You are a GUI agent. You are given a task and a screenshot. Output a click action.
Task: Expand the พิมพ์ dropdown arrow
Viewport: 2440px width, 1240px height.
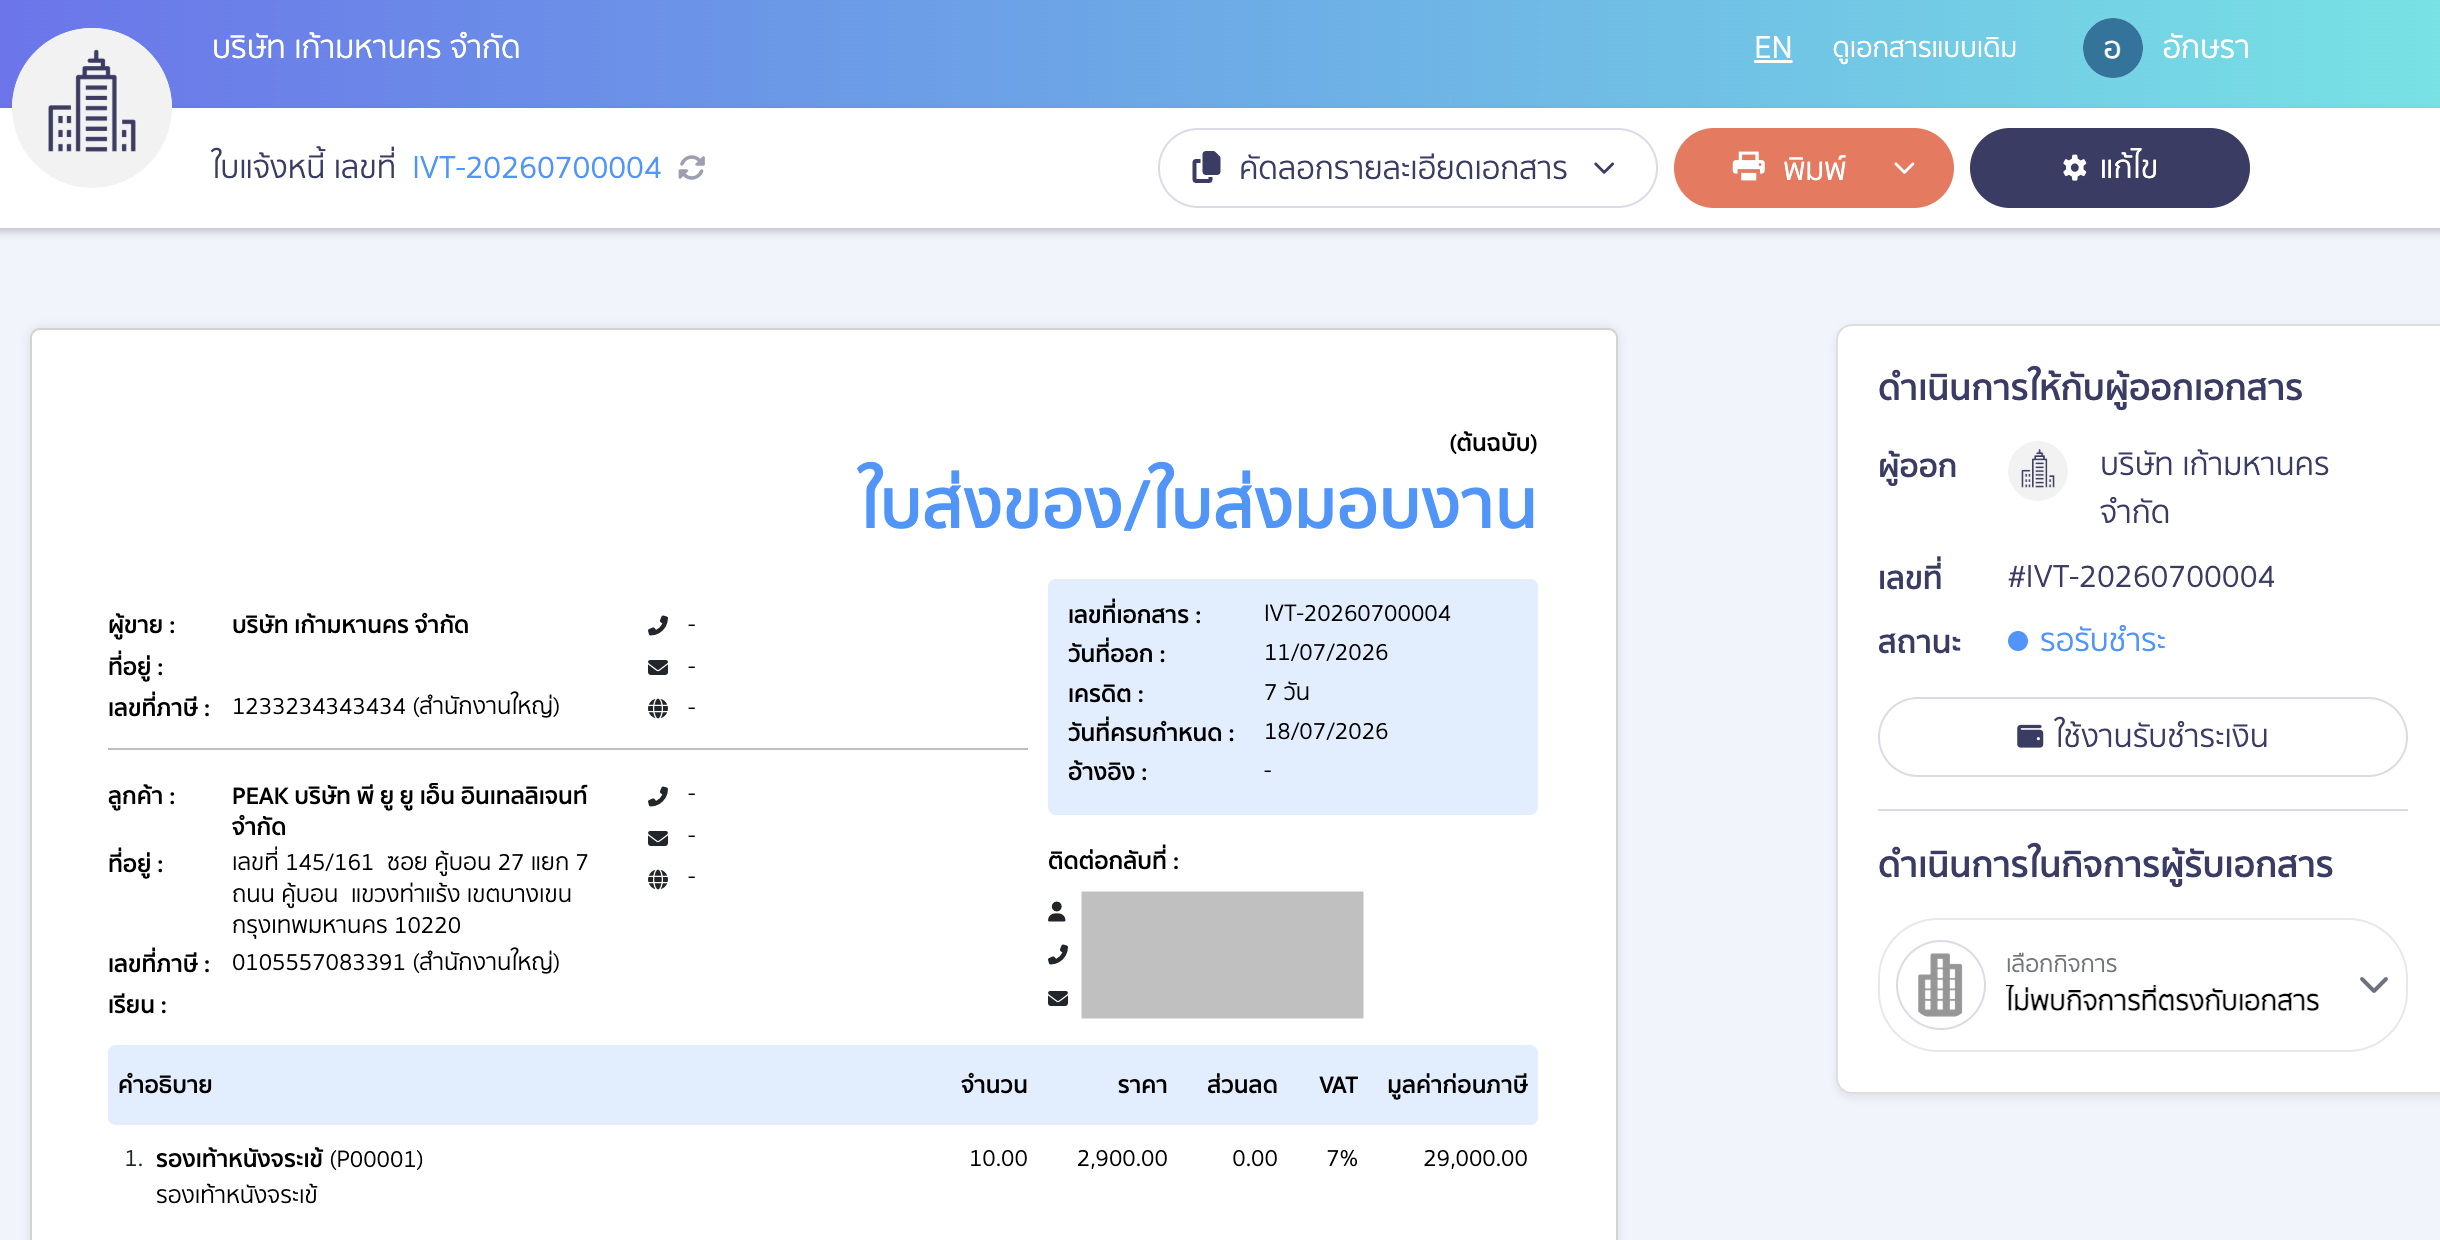(x=1905, y=168)
